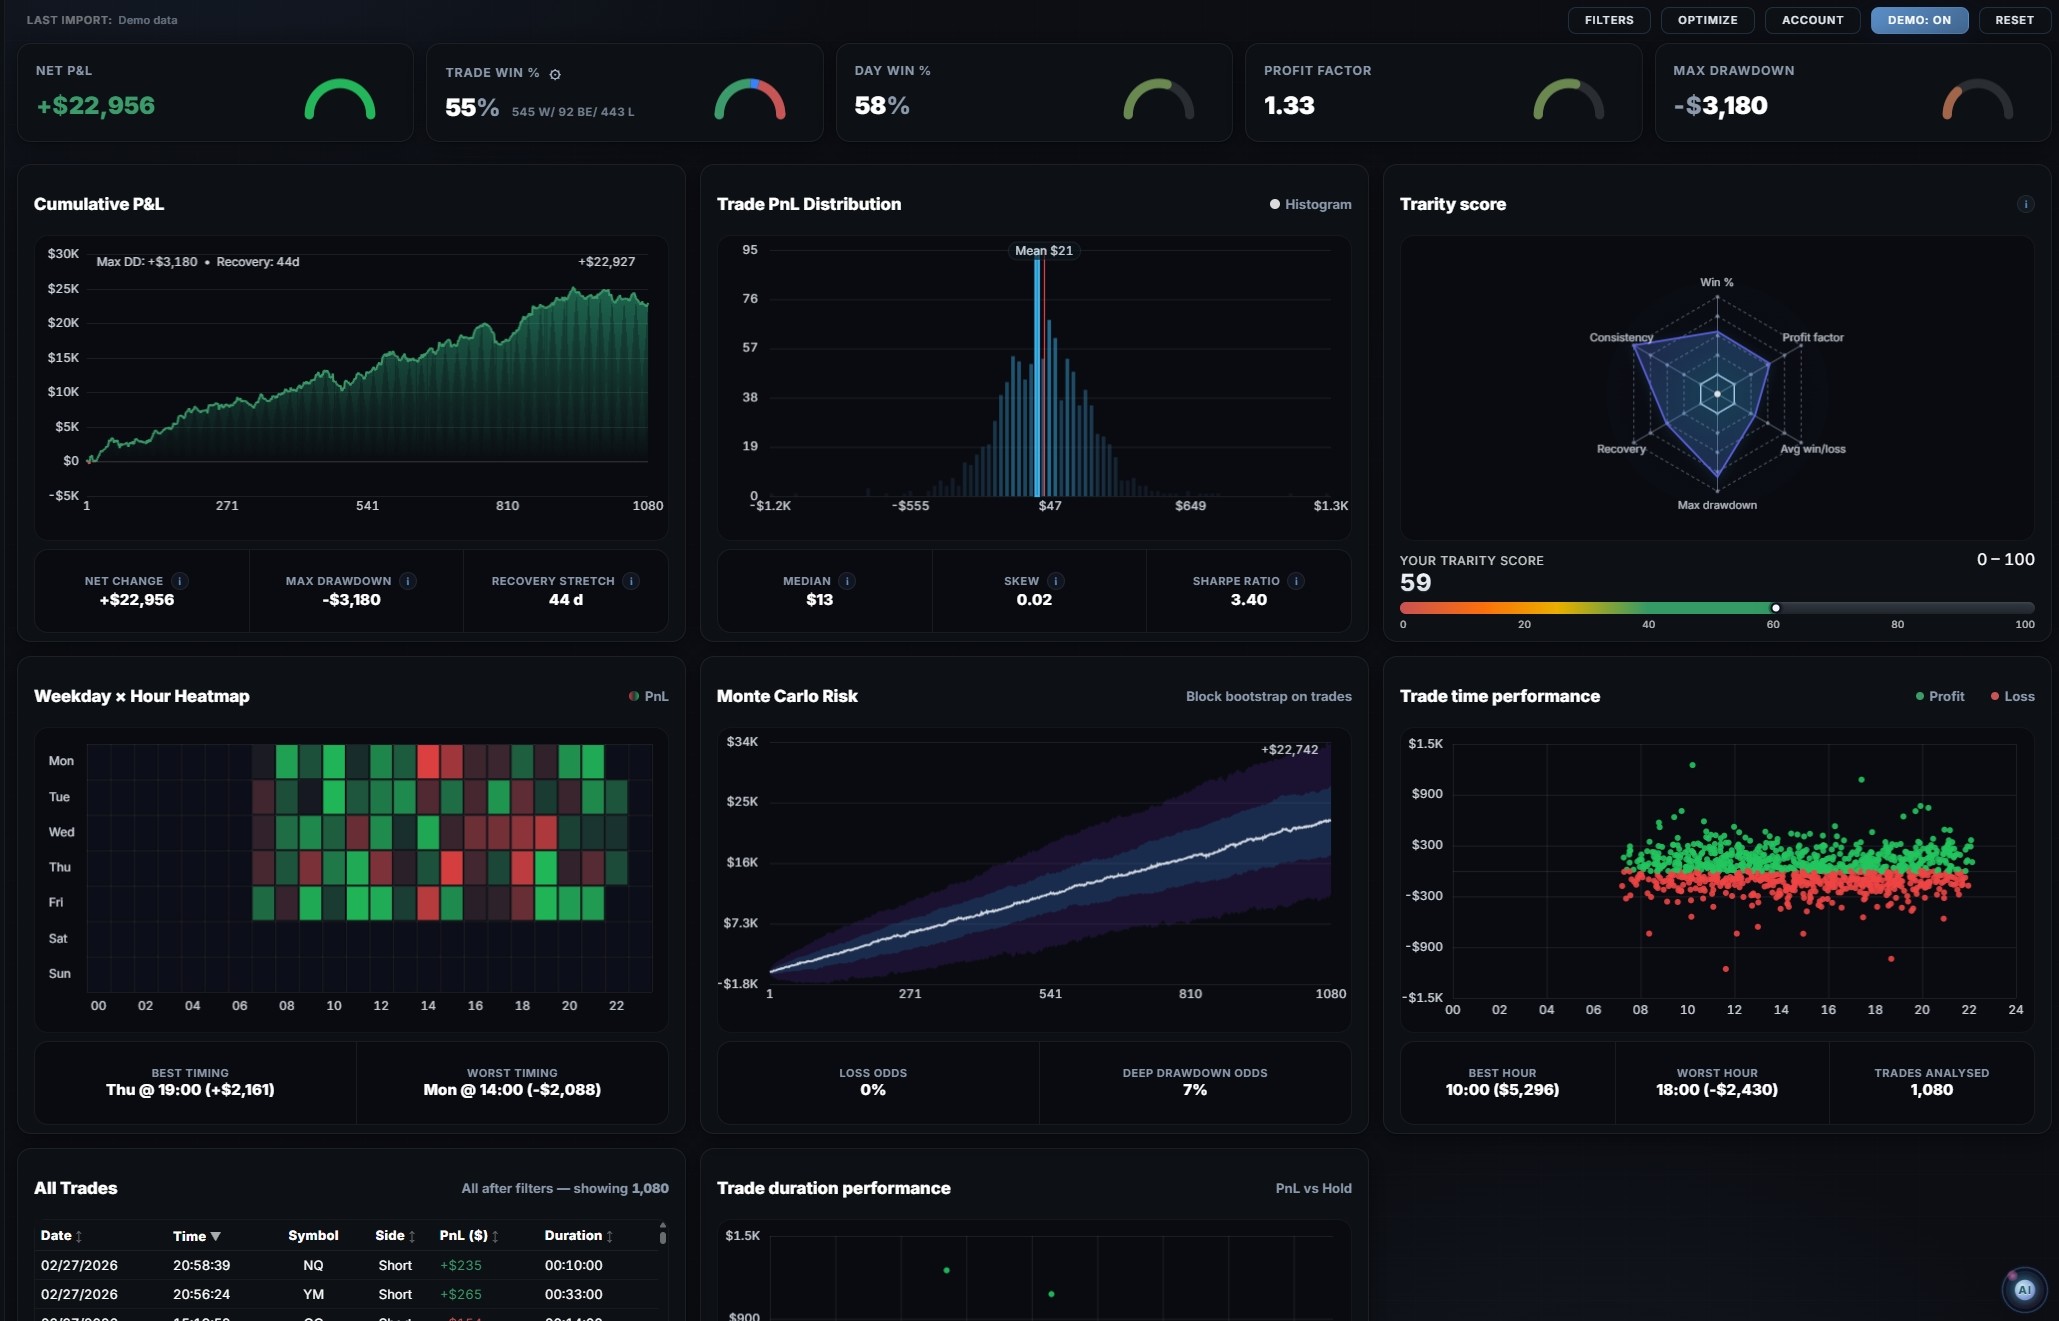This screenshot has height=1321, width=2059.
Task: Click 'All after filters — showing 1,080'
Action: 565,1188
